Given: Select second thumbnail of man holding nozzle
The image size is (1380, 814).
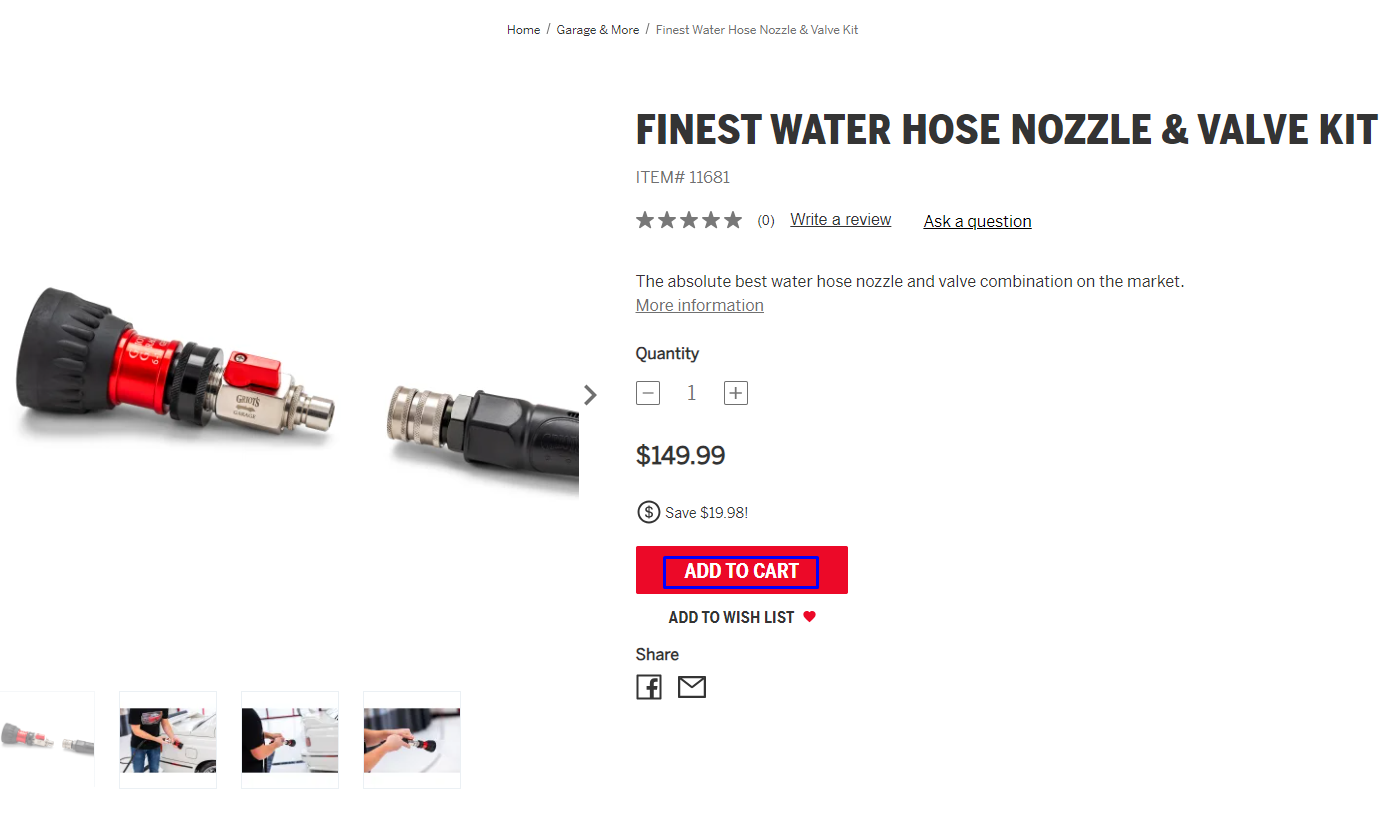Looking at the screenshot, I should click(x=168, y=740).
